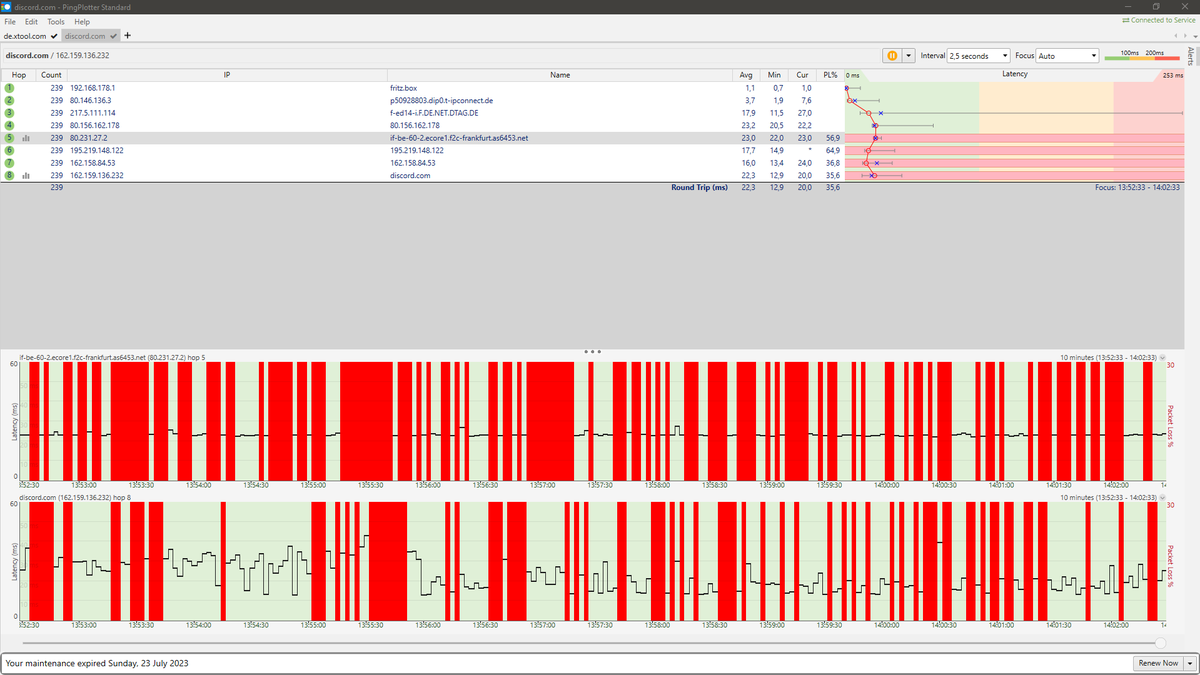Click the timeline graph icon beside hop 8
Image resolution: width=1200 pixels, height=675 pixels.
coord(26,175)
